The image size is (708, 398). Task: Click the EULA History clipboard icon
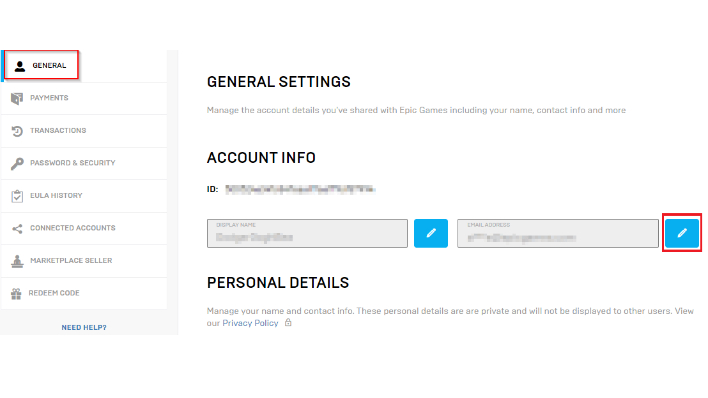tap(17, 196)
